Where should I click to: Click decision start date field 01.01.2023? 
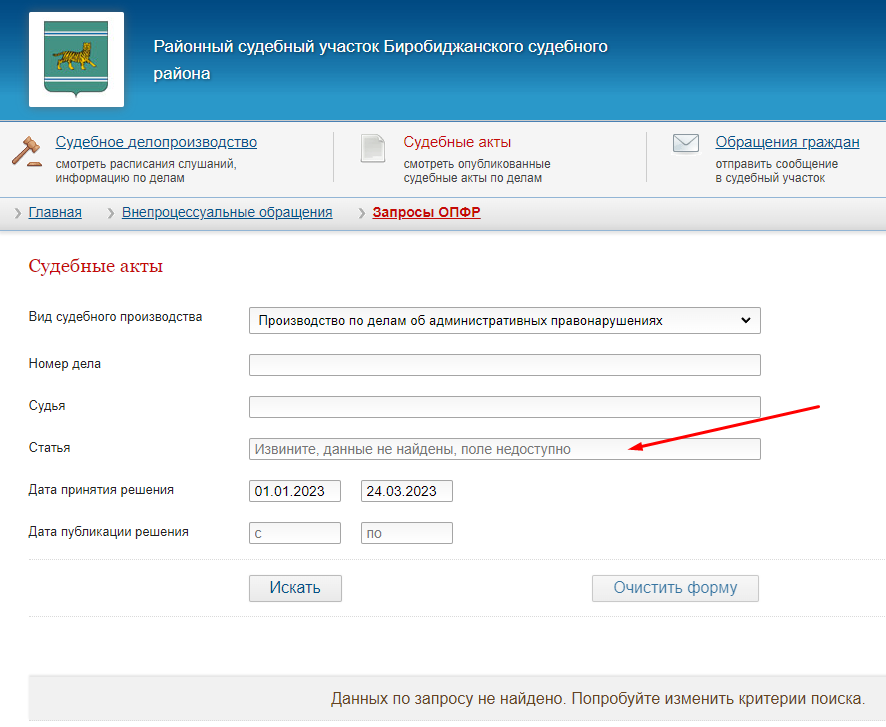[295, 491]
